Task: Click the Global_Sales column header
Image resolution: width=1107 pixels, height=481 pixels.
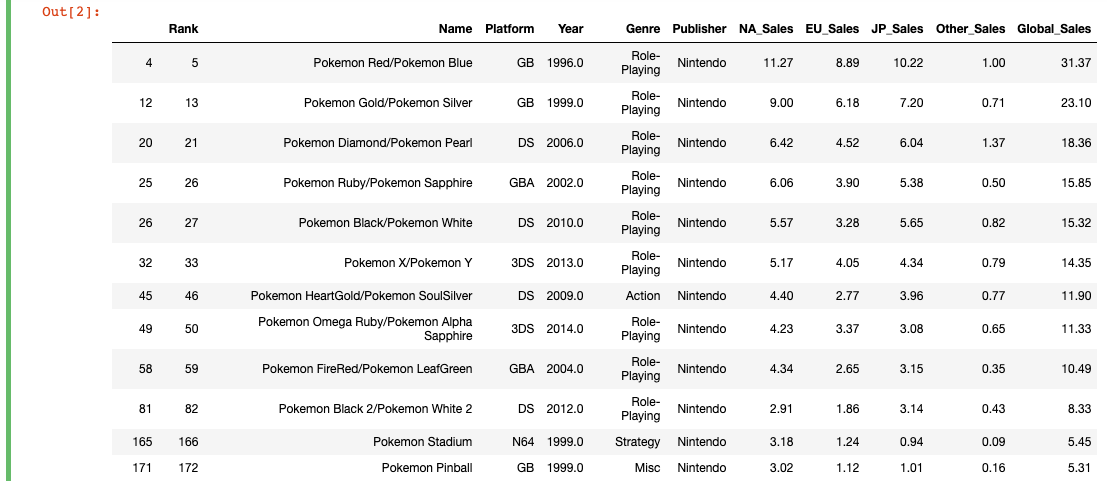Action: 1054,29
